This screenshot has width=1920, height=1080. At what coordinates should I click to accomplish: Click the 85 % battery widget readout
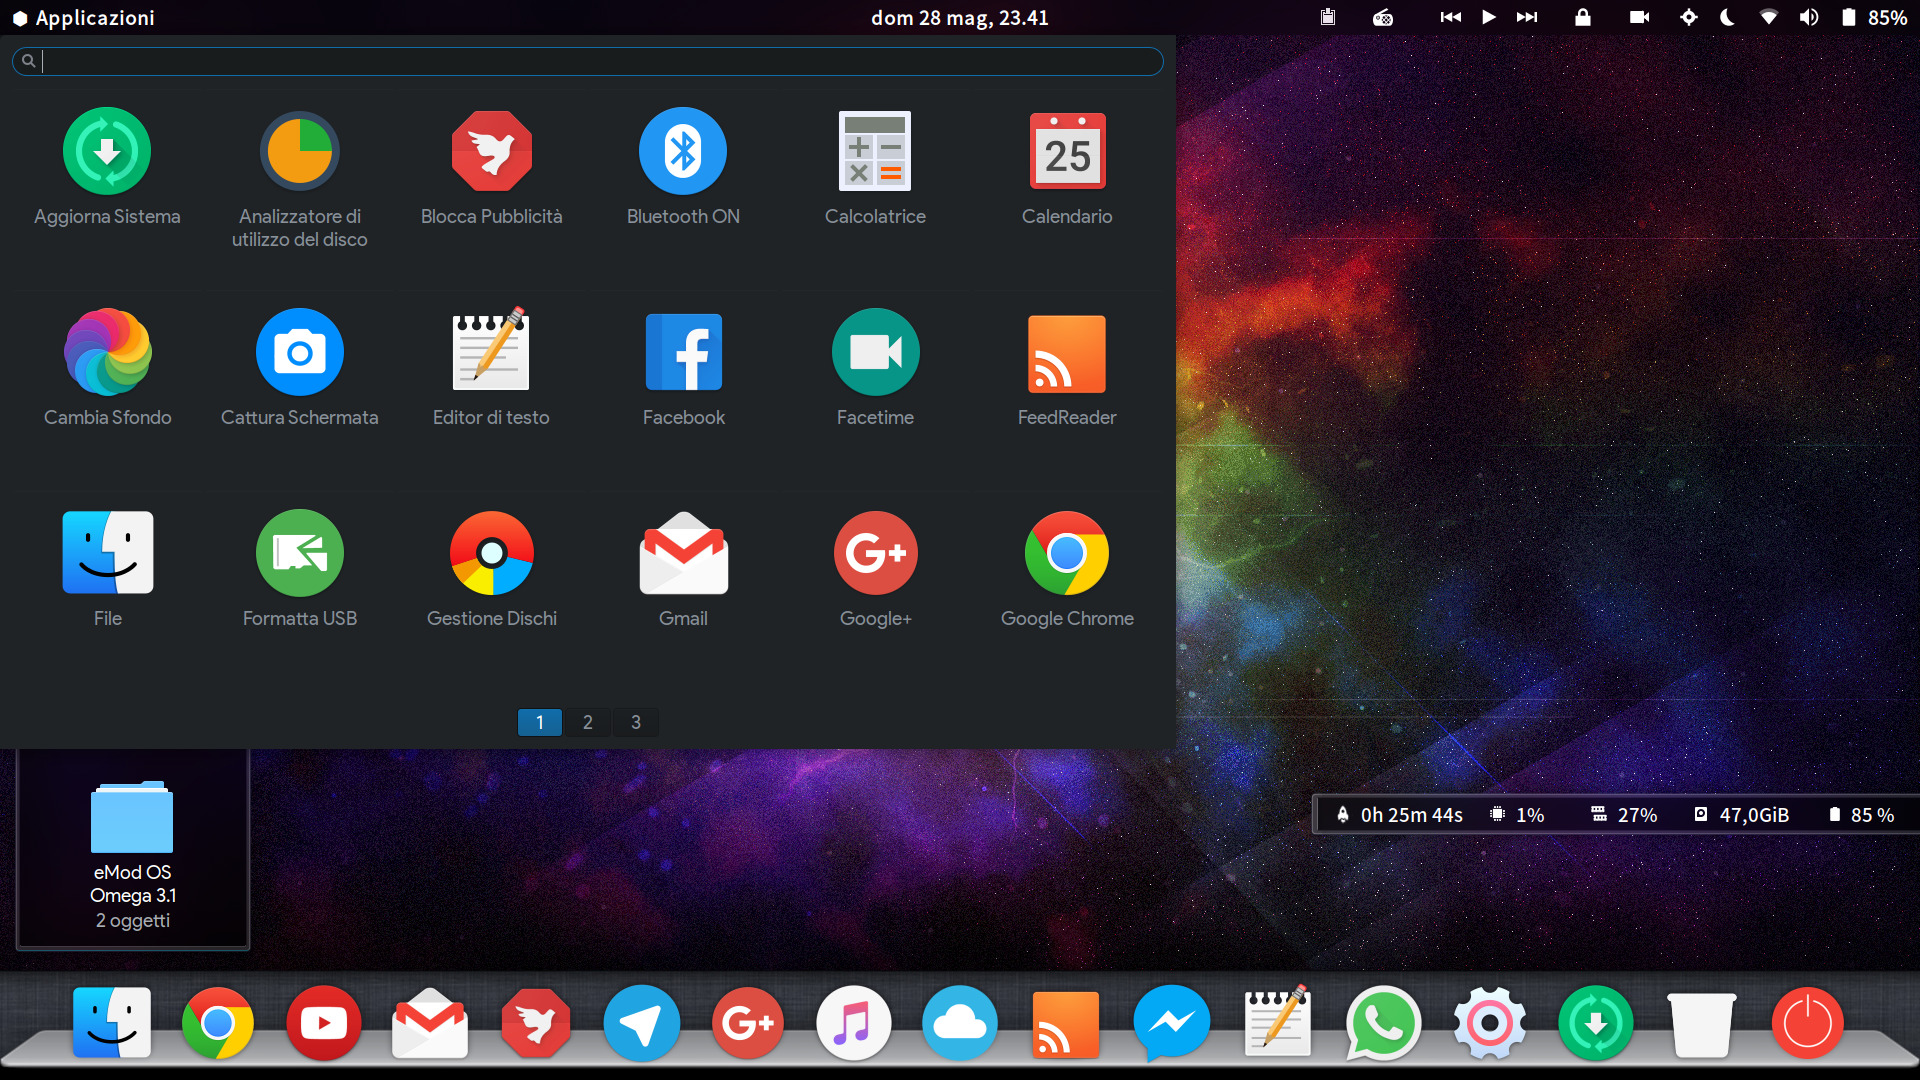point(1861,815)
